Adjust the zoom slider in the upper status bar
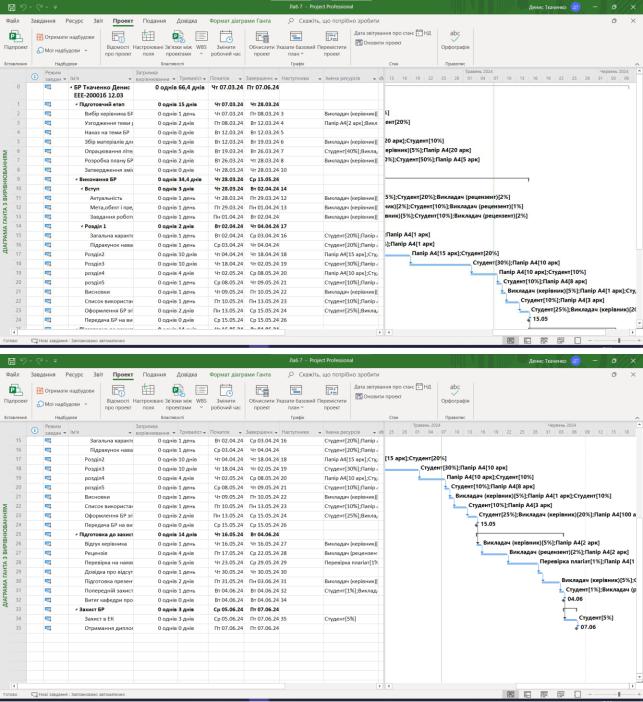The width and height of the screenshot is (643, 702). (619, 341)
